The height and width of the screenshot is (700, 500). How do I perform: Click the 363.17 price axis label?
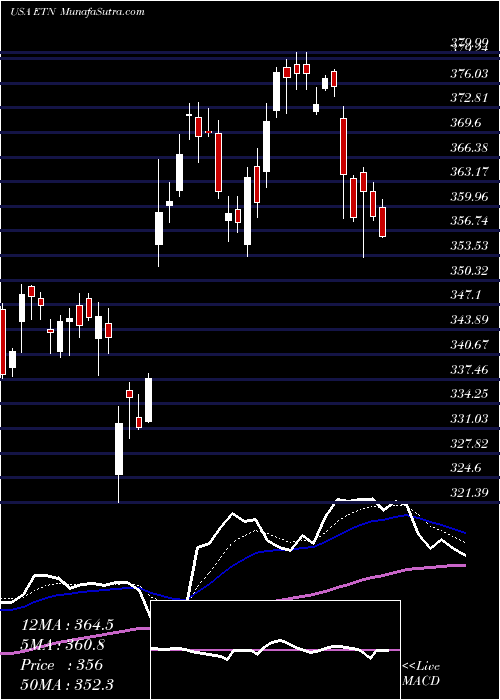click(x=469, y=172)
